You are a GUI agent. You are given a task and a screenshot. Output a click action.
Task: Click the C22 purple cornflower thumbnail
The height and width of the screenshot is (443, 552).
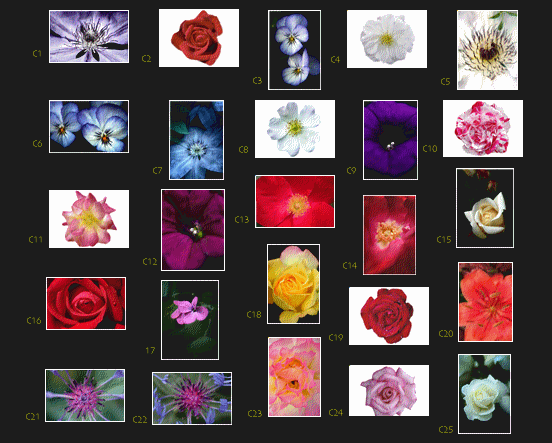click(x=192, y=398)
